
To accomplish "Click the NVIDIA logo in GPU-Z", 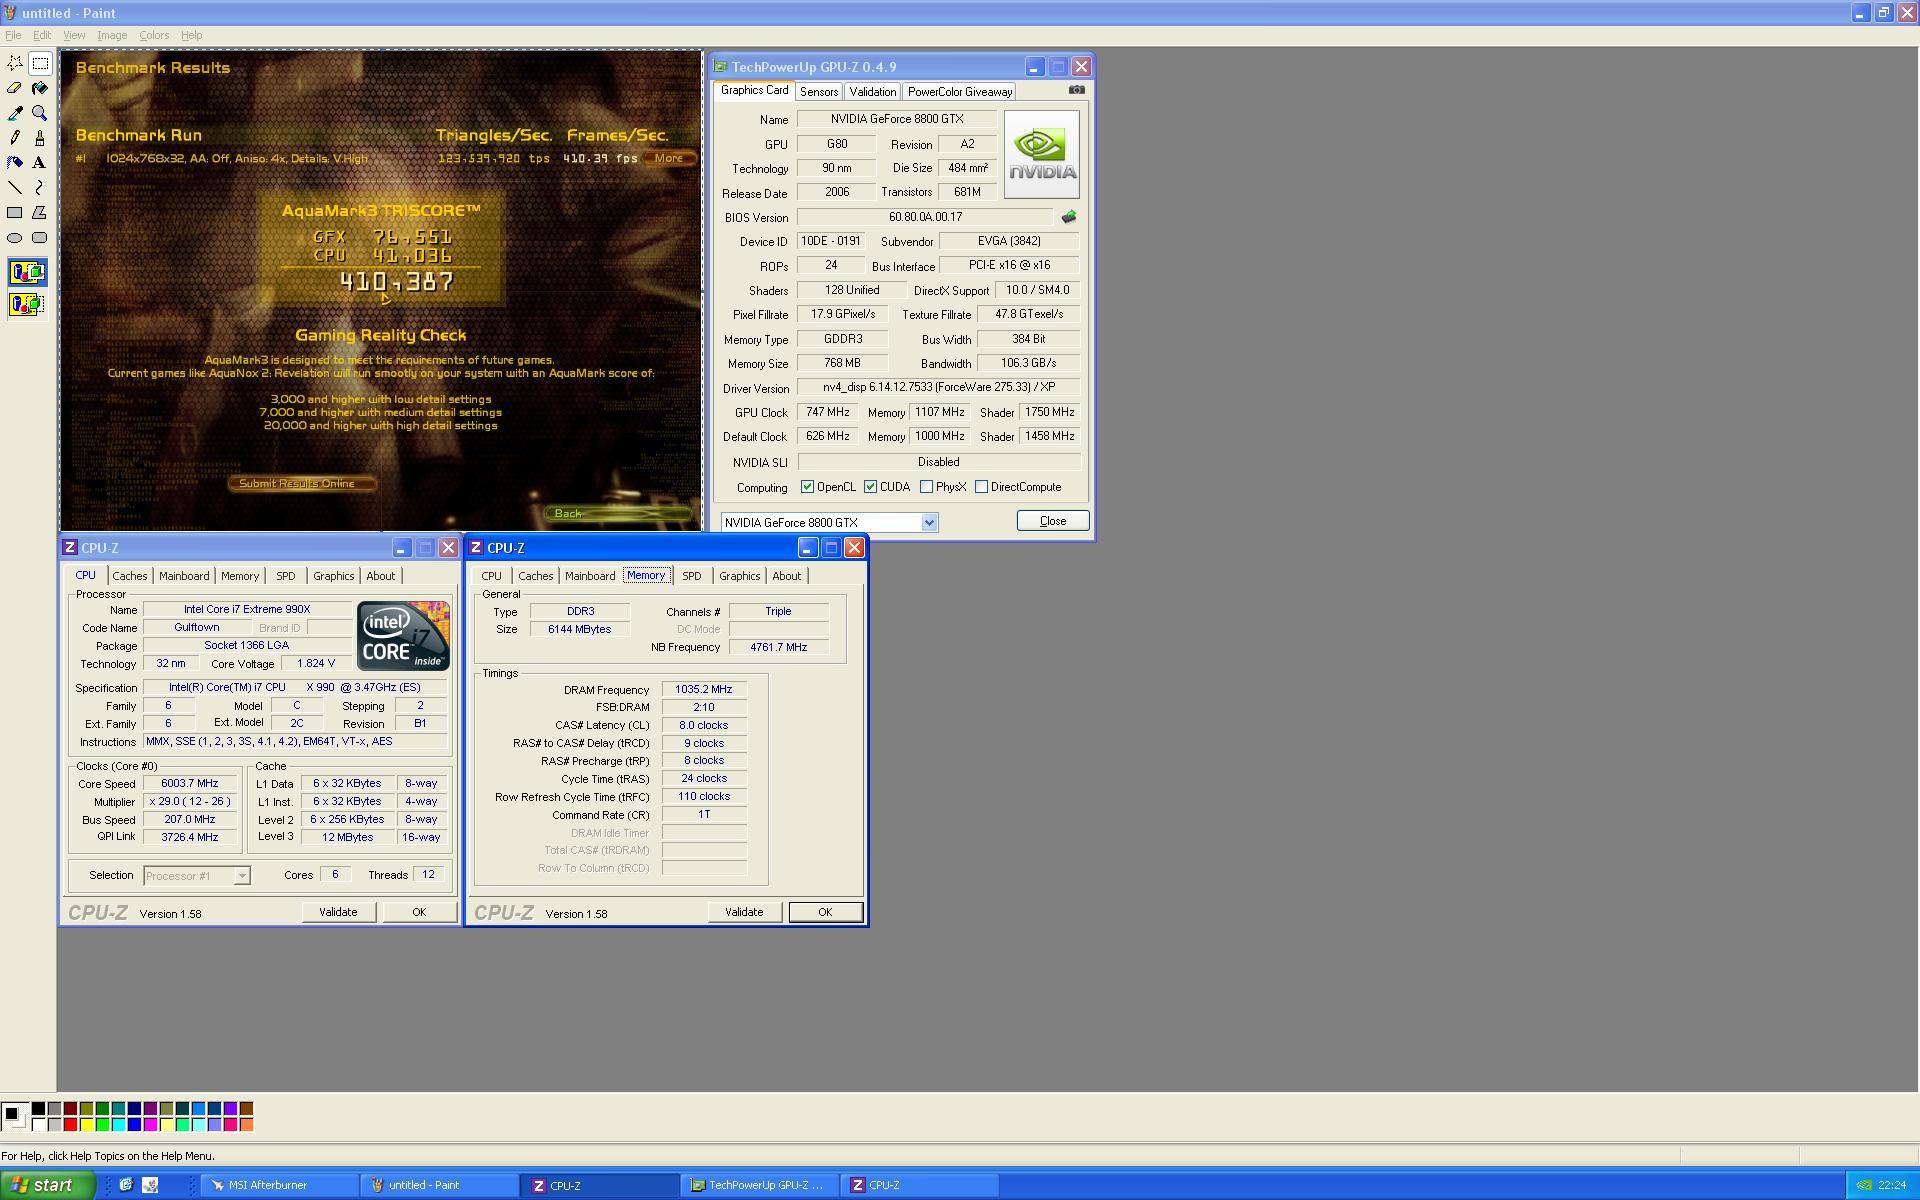I will pyautogui.click(x=1042, y=154).
